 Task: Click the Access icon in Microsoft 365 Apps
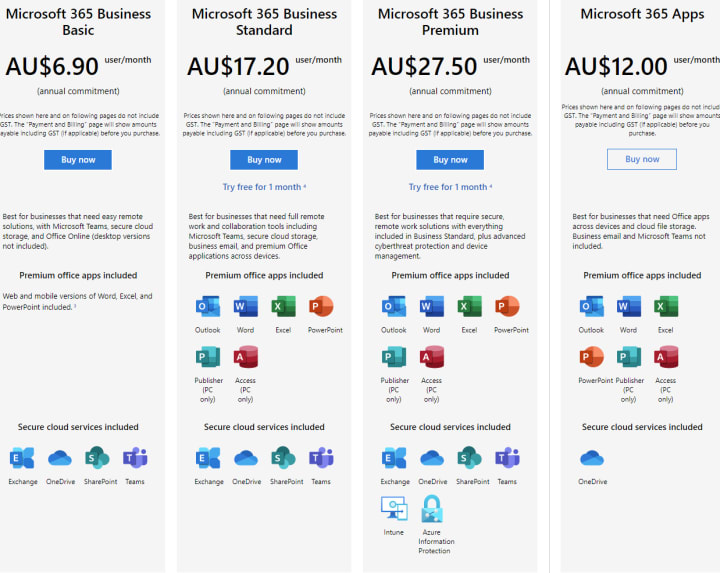[x=666, y=357]
